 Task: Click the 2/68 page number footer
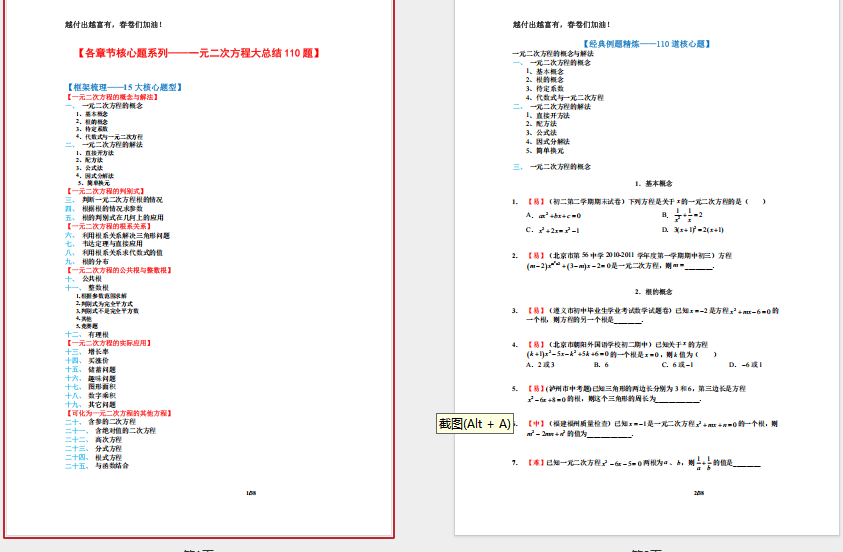tap(699, 491)
